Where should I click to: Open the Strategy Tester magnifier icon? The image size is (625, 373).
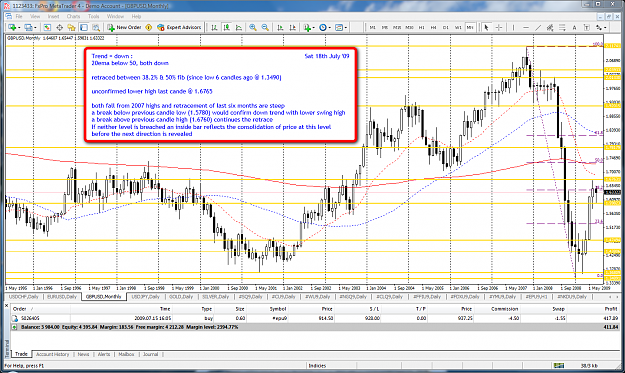[x=96, y=27]
